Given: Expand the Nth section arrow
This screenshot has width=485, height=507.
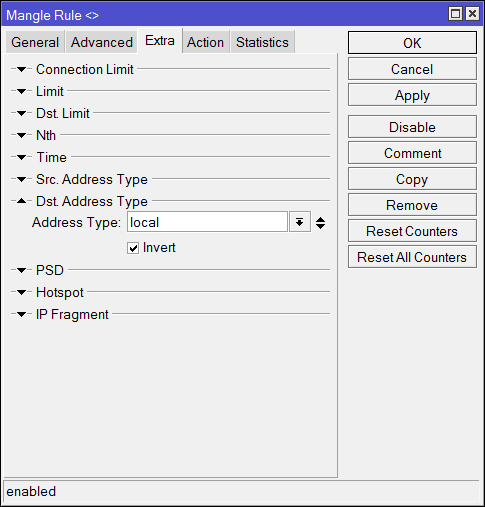Looking at the screenshot, I should (22, 135).
